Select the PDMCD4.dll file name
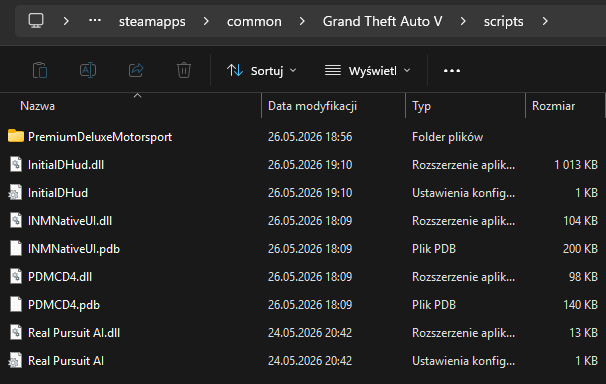Image resolution: width=606 pixels, height=384 pixels. point(60,277)
